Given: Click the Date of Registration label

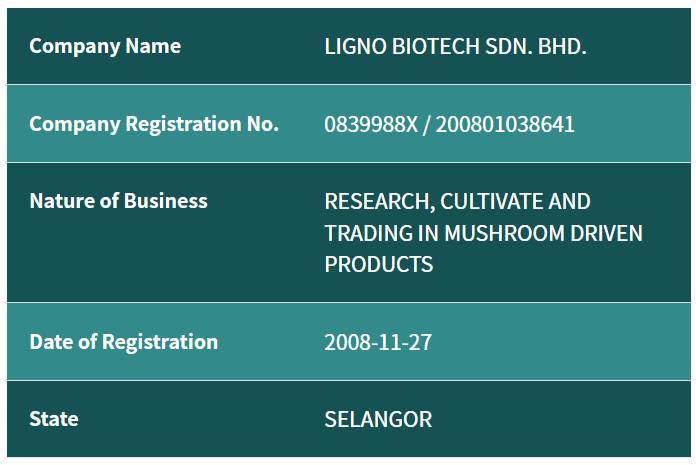Looking at the screenshot, I should coord(123,342).
